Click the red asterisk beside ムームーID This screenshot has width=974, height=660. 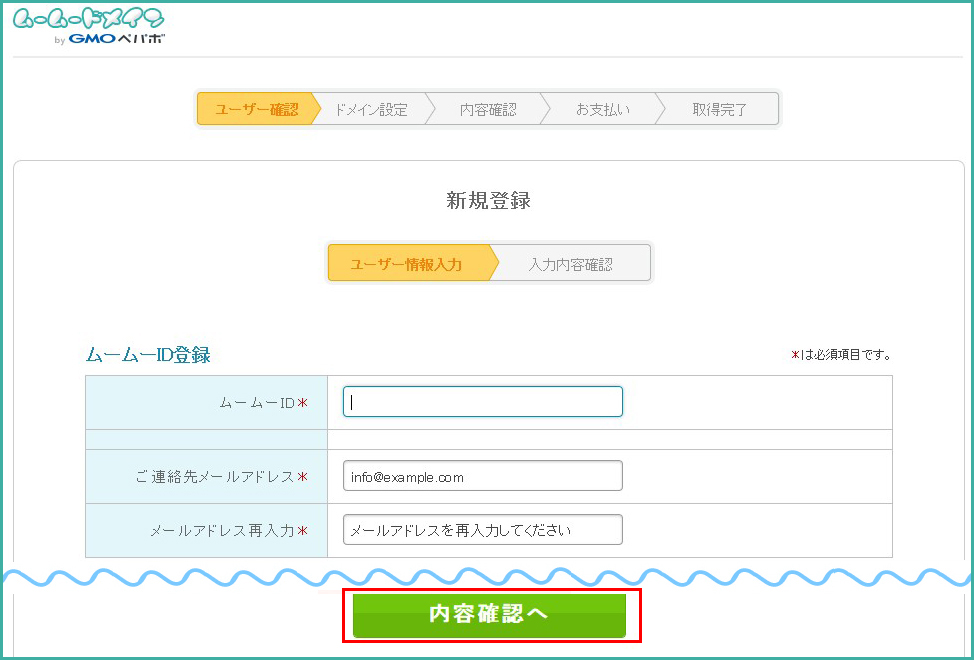(302, 403)
